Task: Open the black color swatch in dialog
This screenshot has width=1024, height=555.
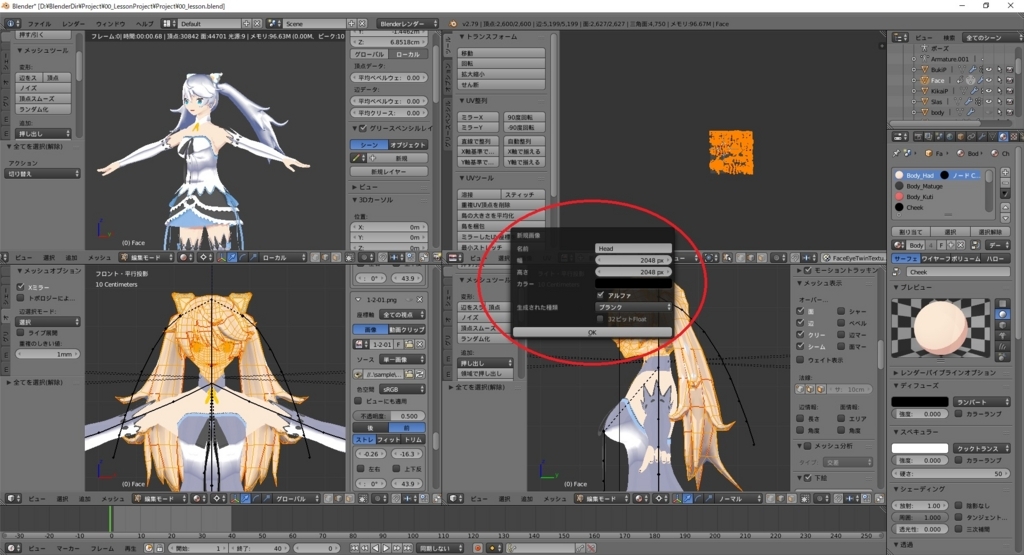Action: pos(633,284)
